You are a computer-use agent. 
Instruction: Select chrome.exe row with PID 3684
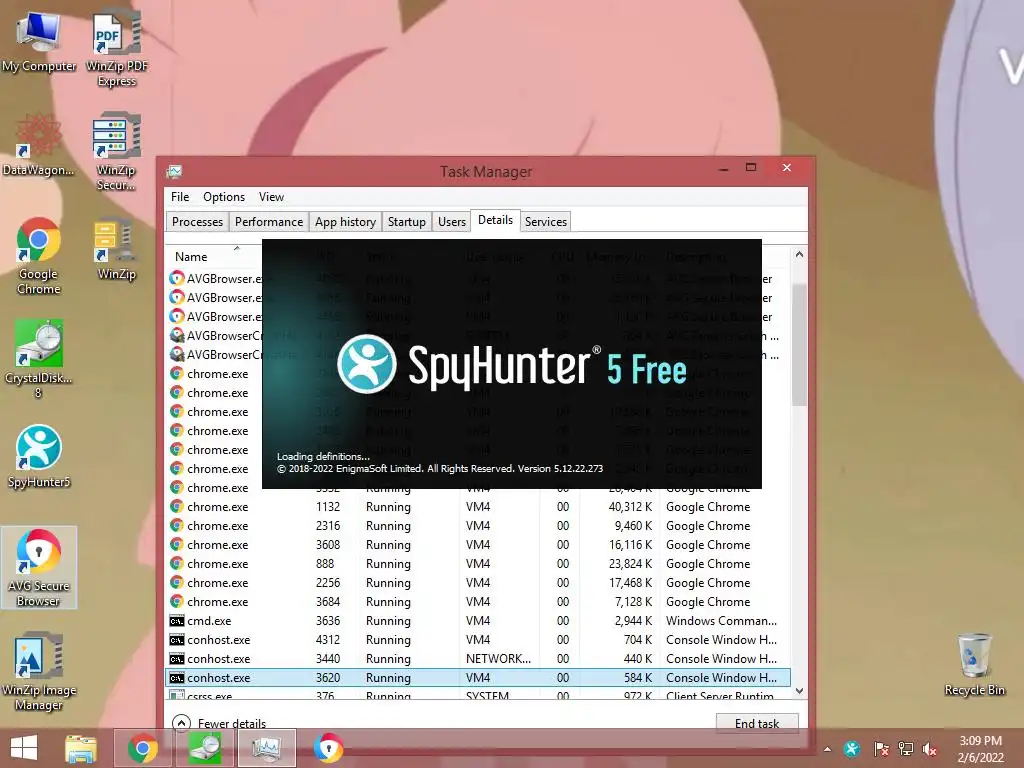478,601
